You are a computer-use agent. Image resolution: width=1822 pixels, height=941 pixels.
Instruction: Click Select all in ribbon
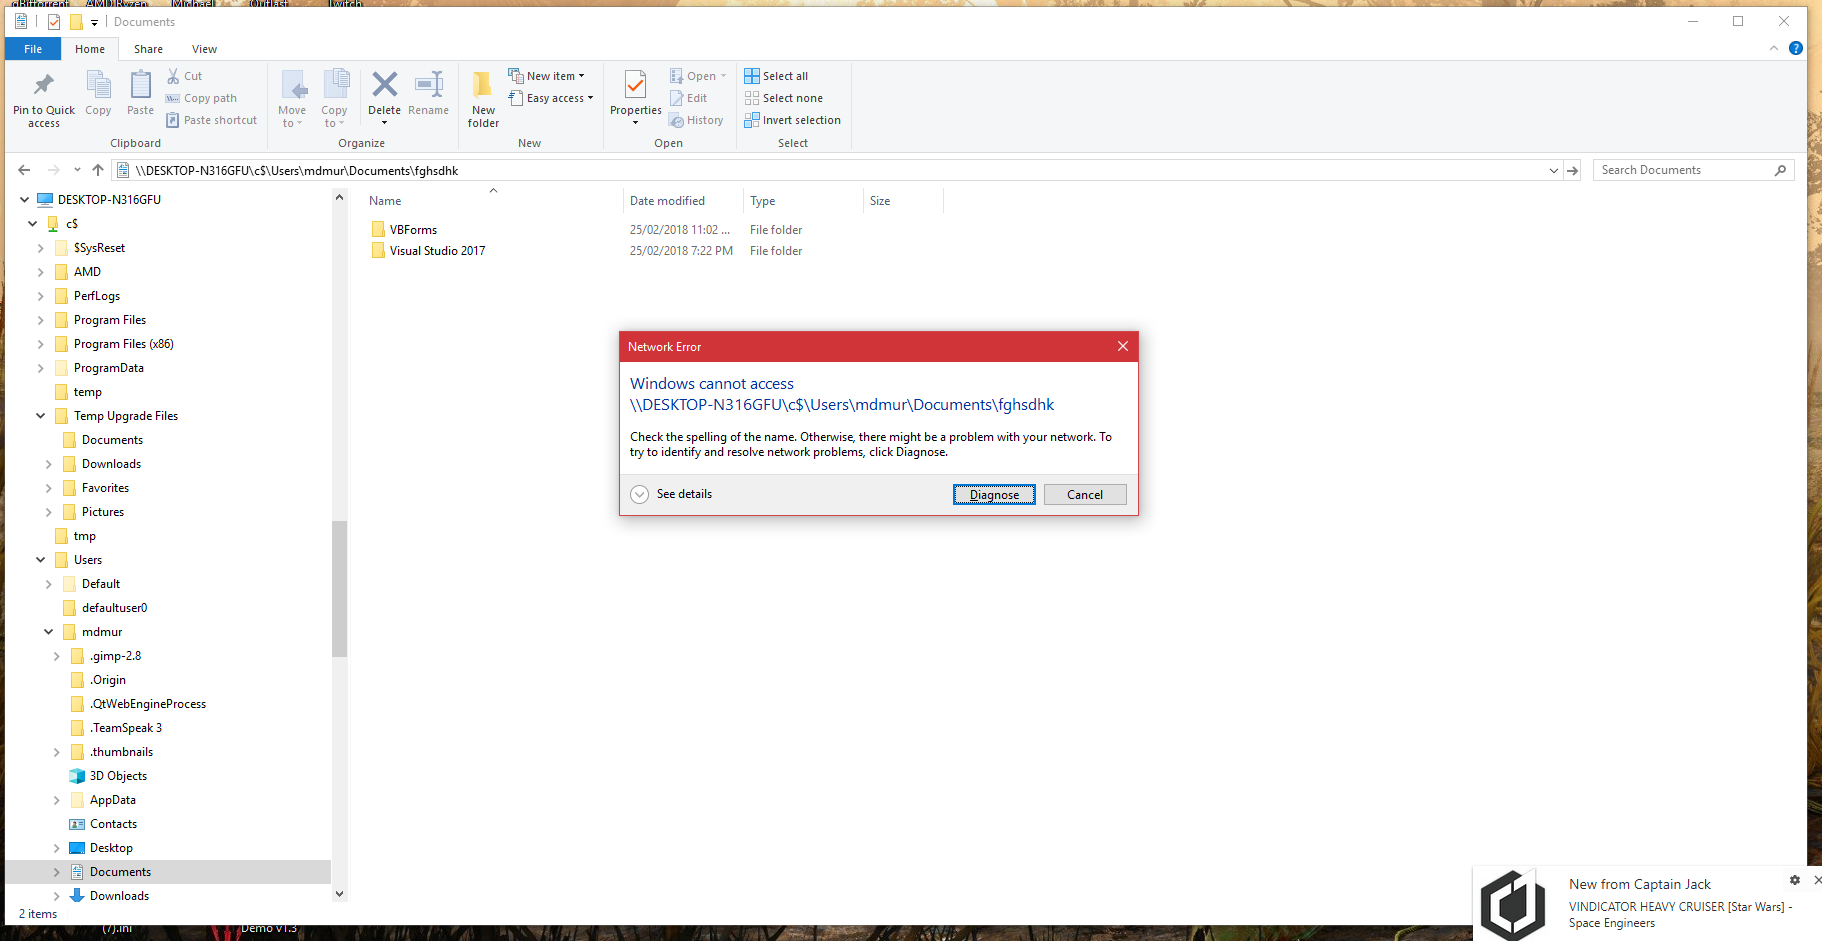click(x=777, y=76)
